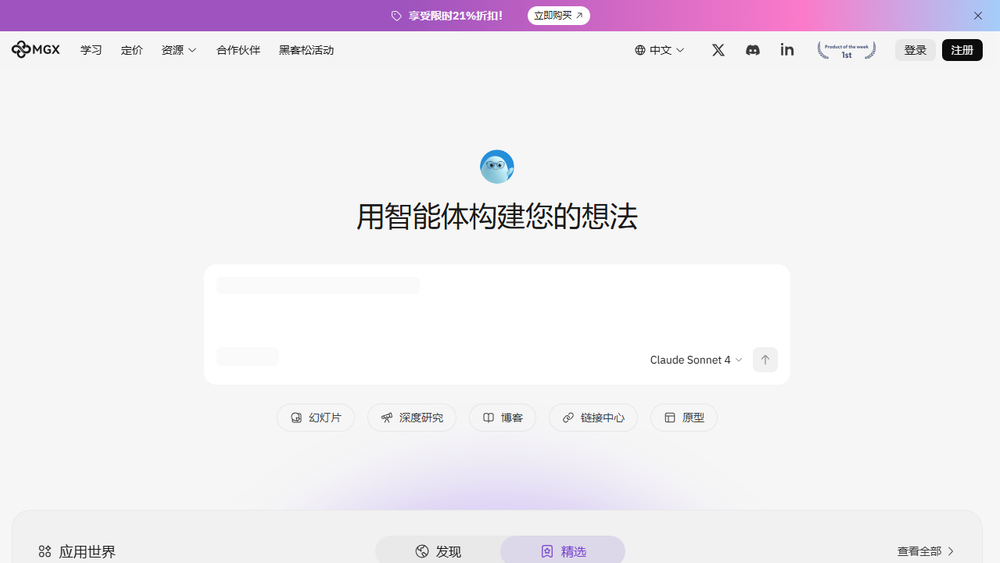Open the 学习 menu item
Viewport: 1000px width, 563px height.
[91, 50]
